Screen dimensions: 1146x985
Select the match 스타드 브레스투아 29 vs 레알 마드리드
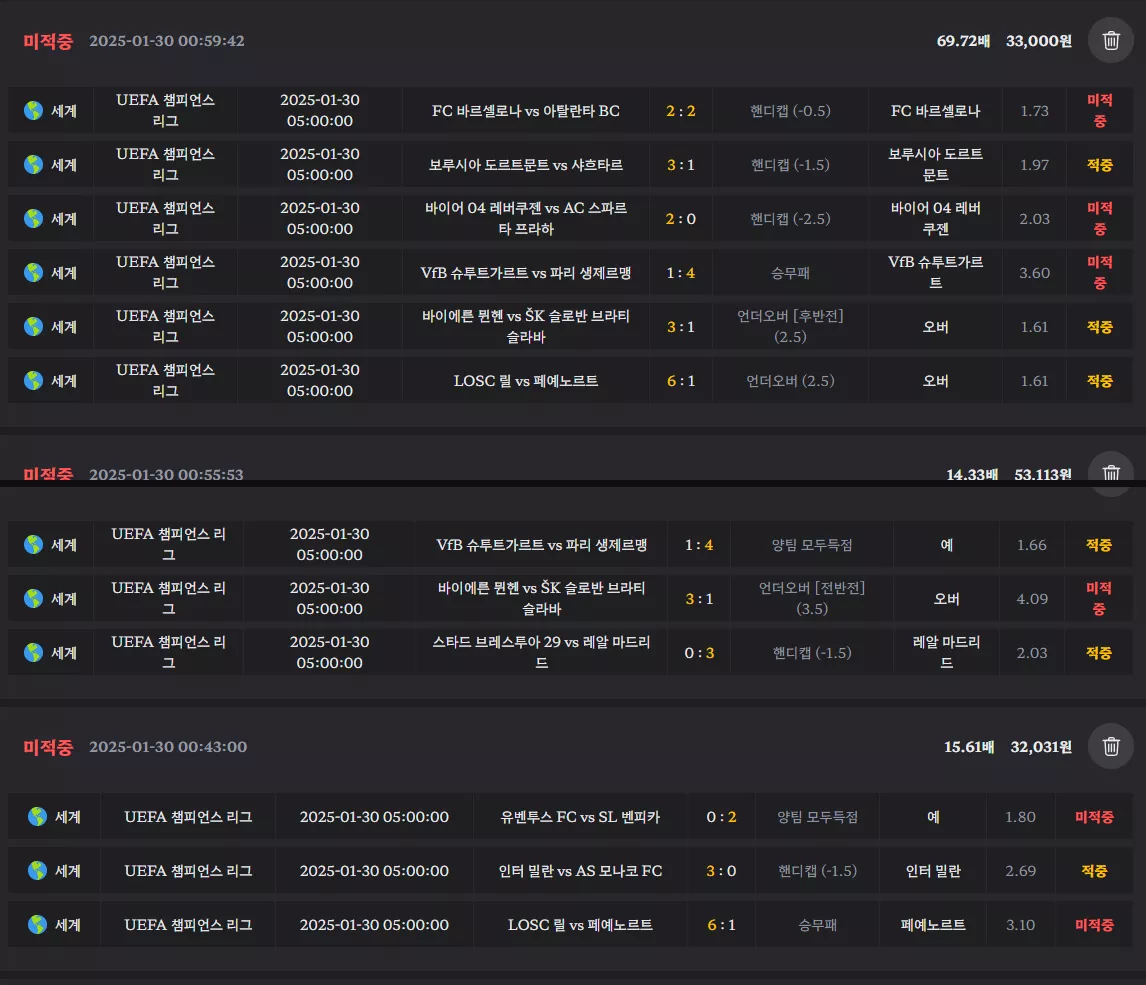[x=541, y=653]
